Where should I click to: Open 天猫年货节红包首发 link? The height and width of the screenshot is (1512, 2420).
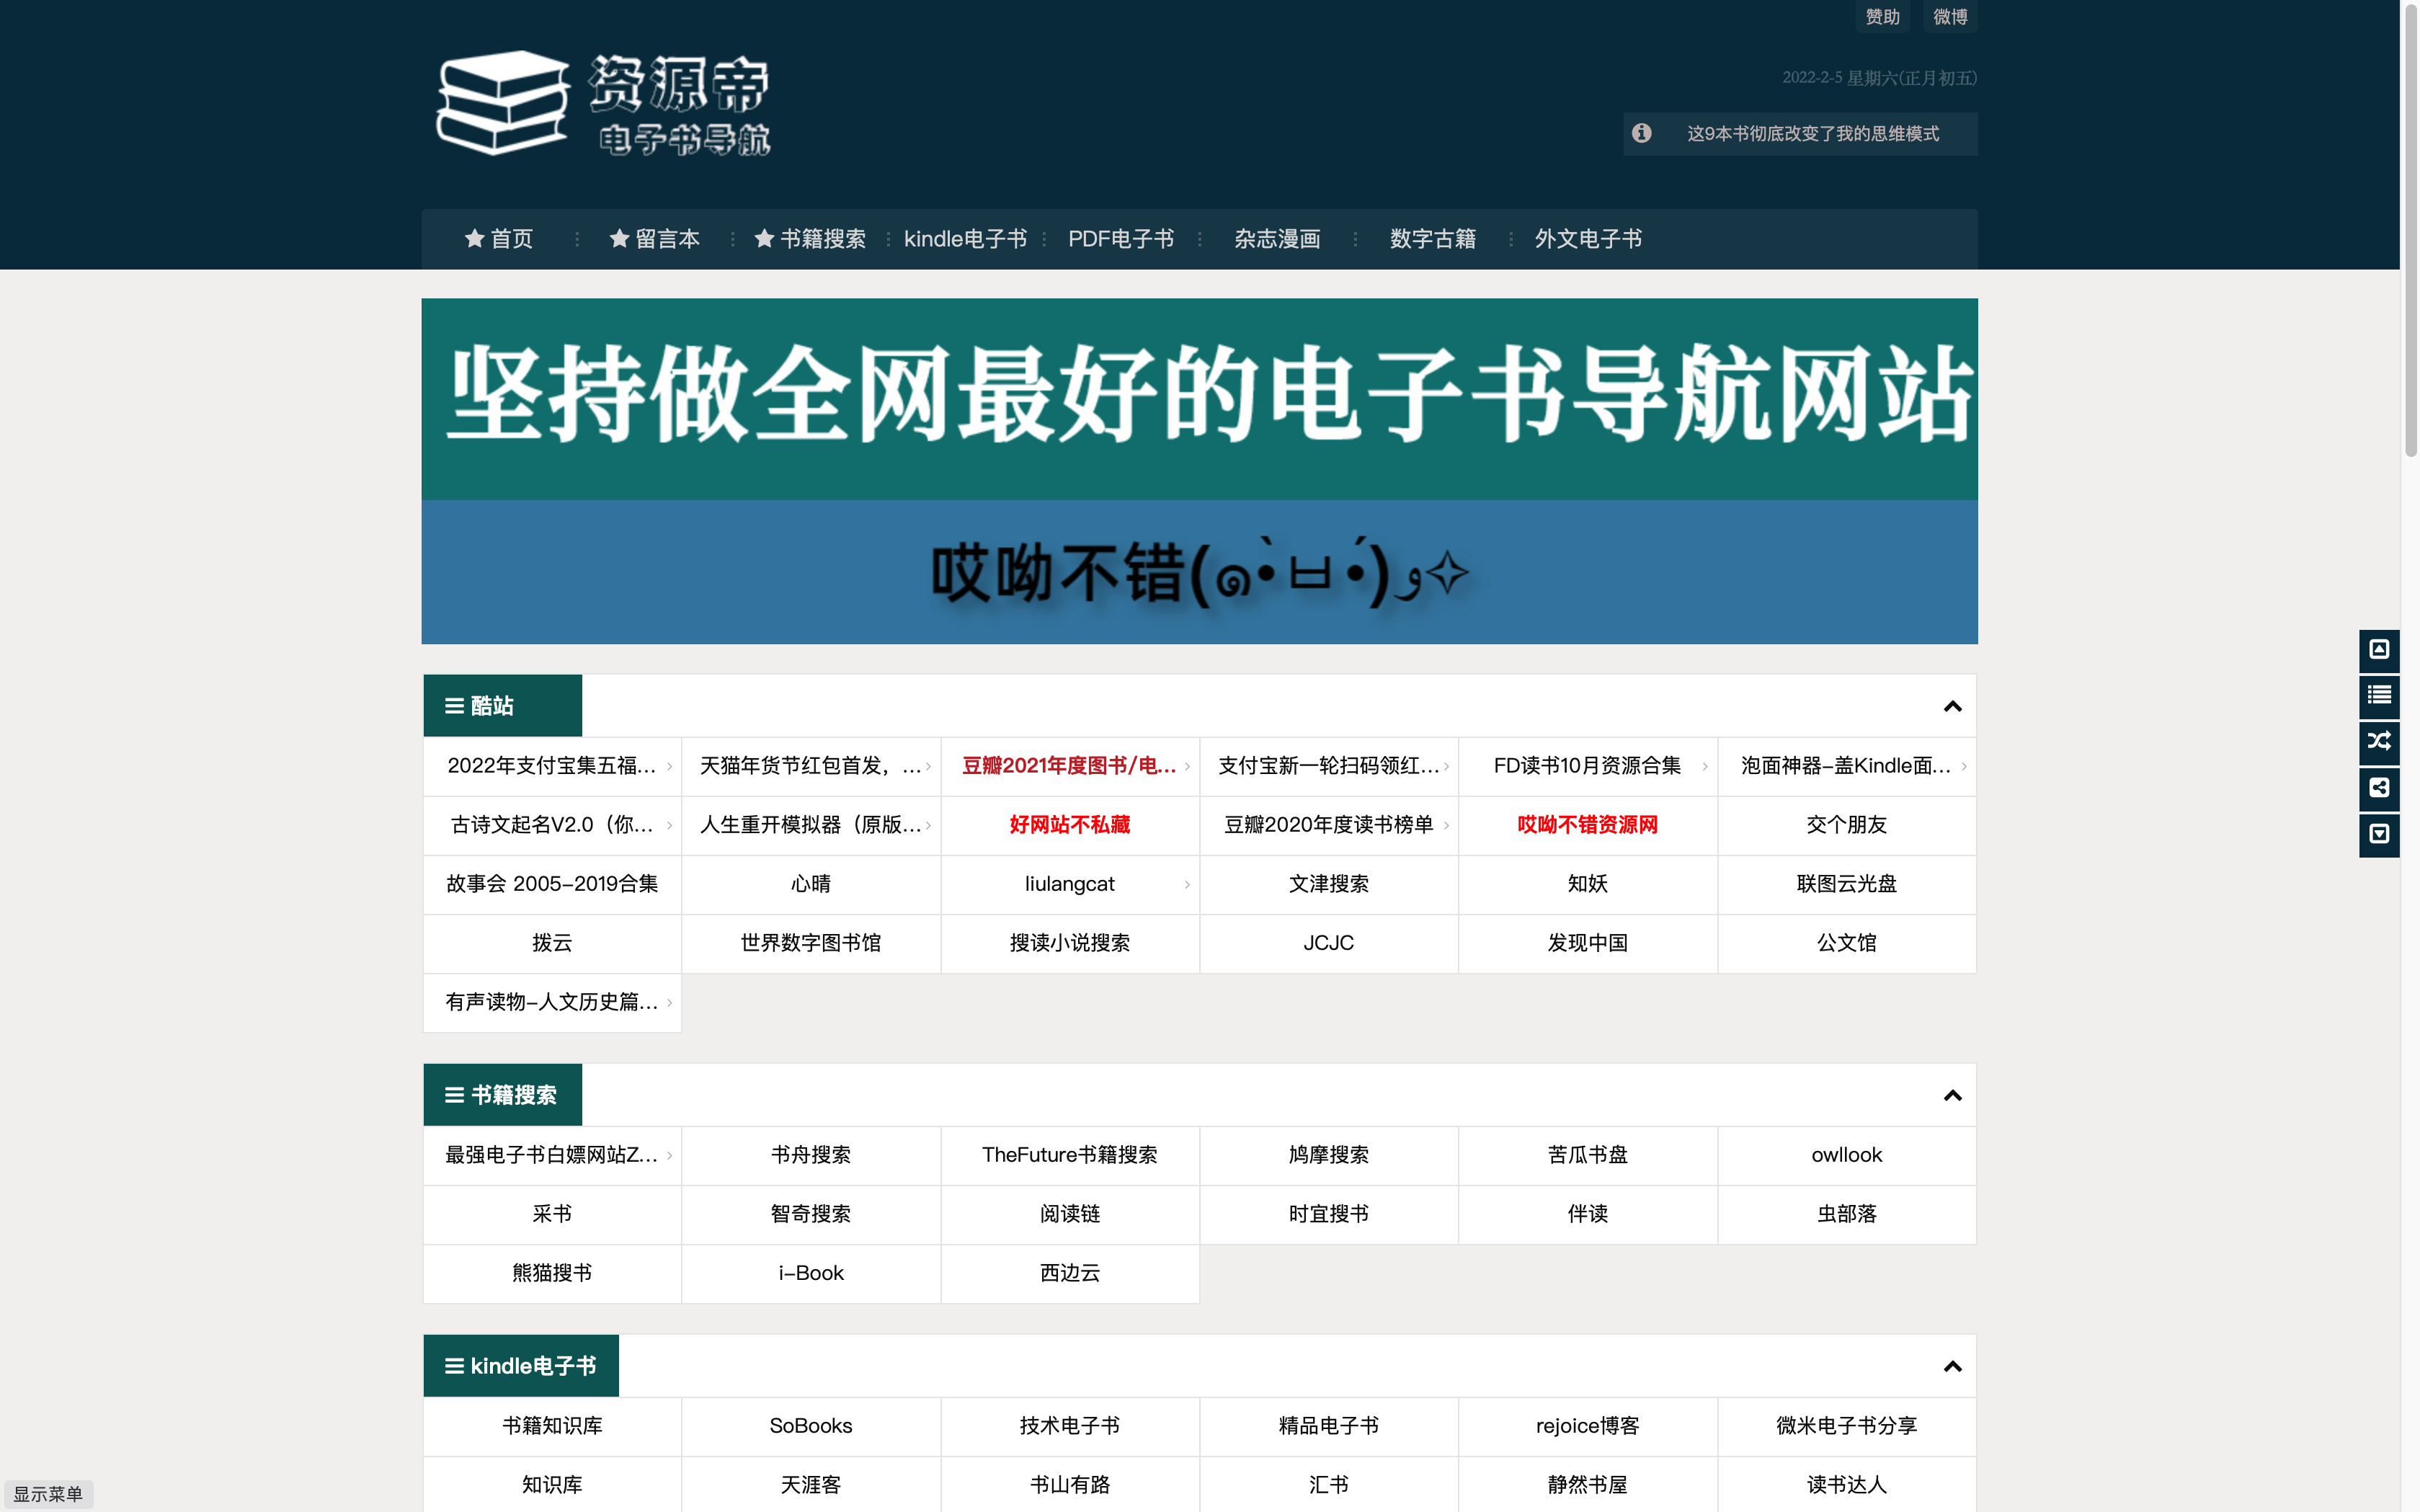pyautogui.click(x=810, y=766)
